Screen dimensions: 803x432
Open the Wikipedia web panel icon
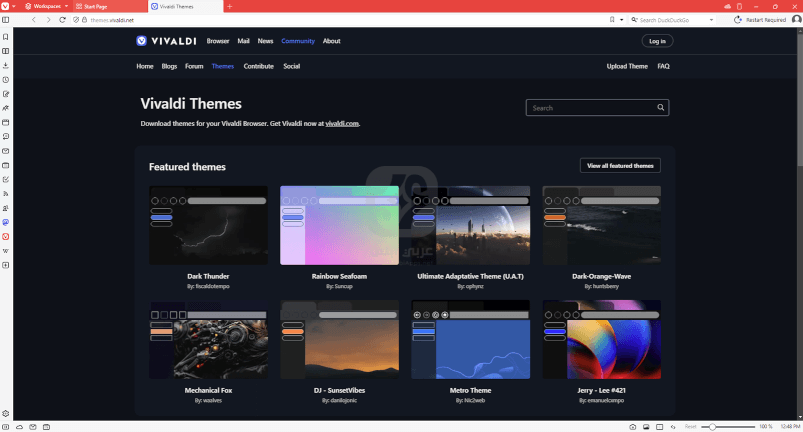pyautogui.click(x=6, y=251)
